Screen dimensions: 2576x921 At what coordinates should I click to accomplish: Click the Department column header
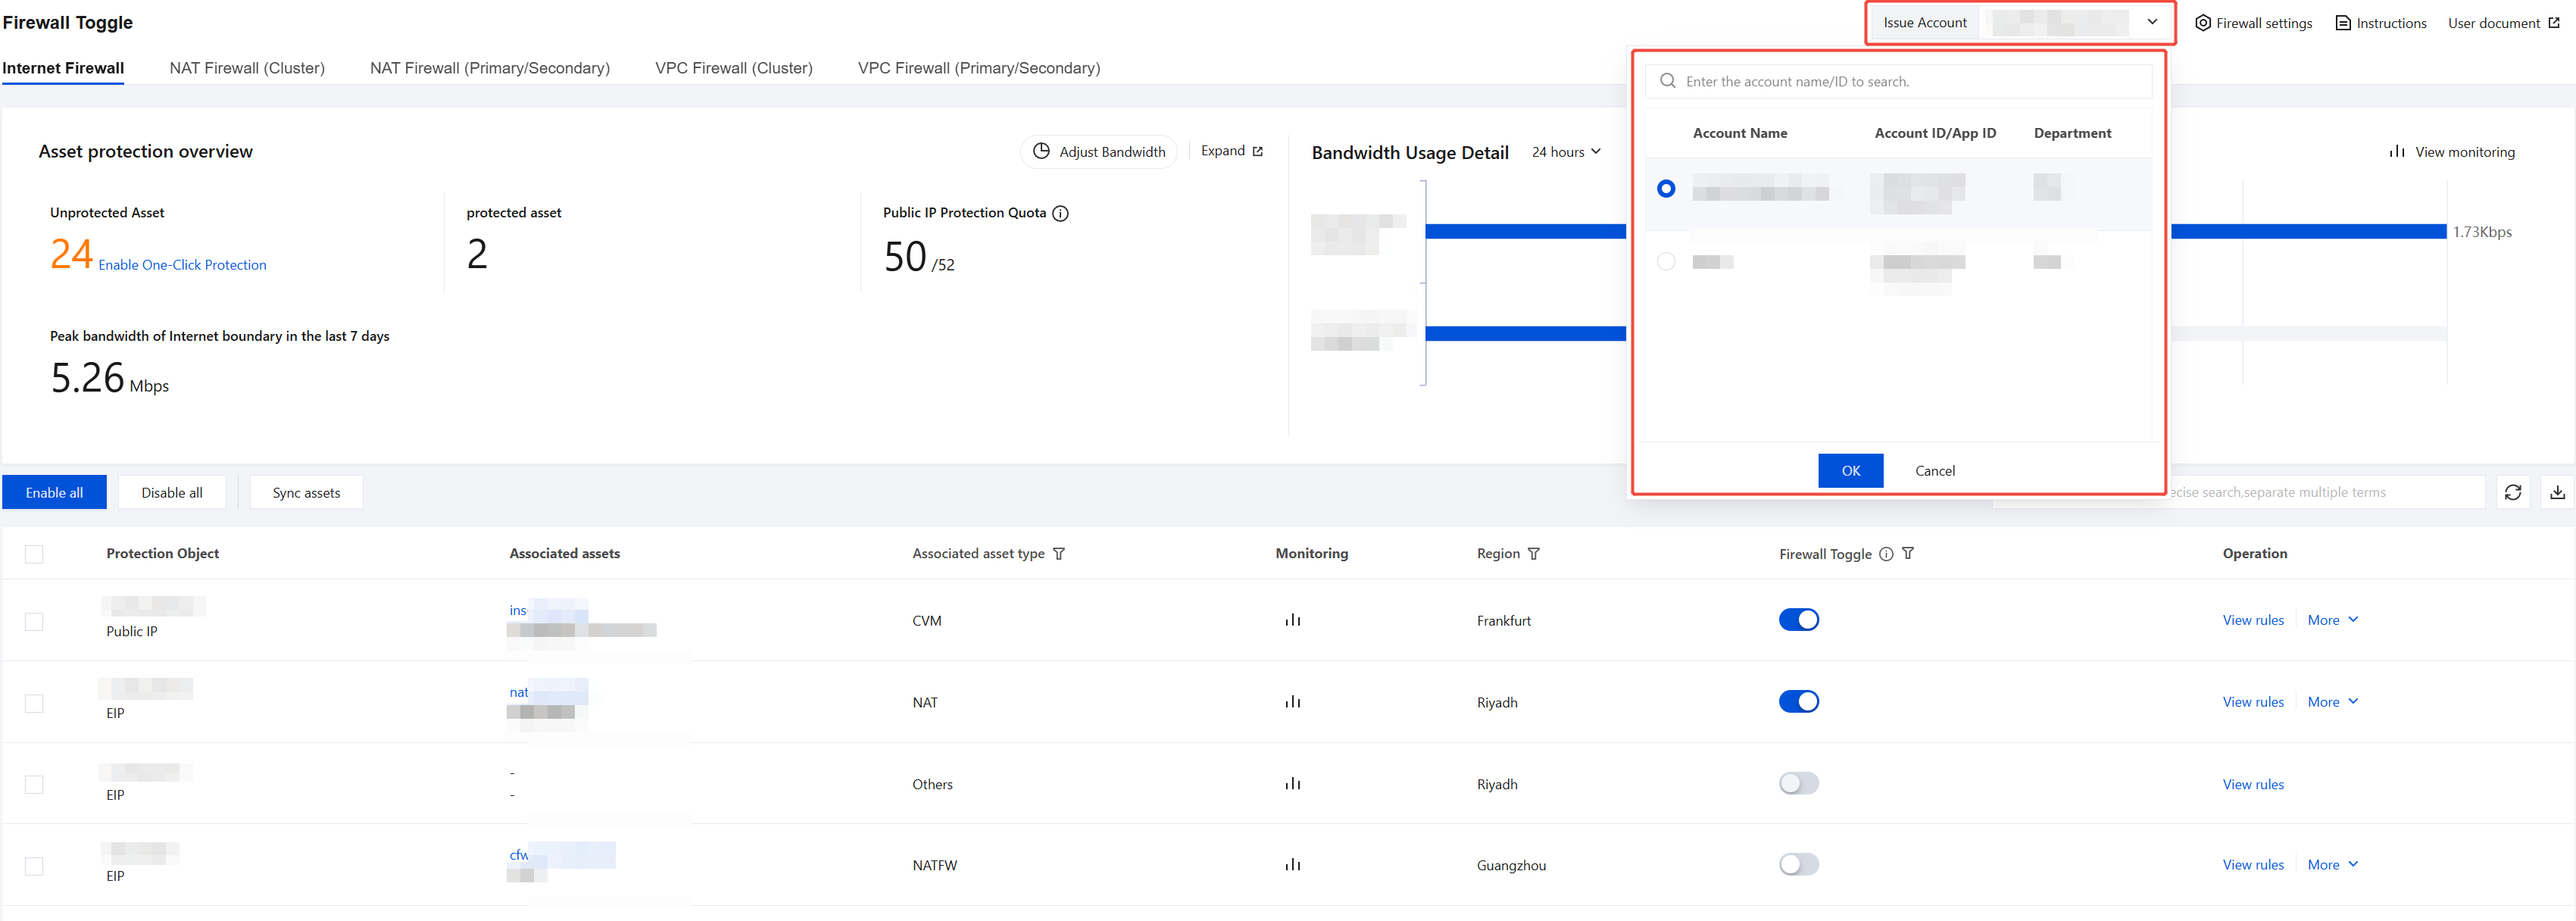coord(2072,133)
